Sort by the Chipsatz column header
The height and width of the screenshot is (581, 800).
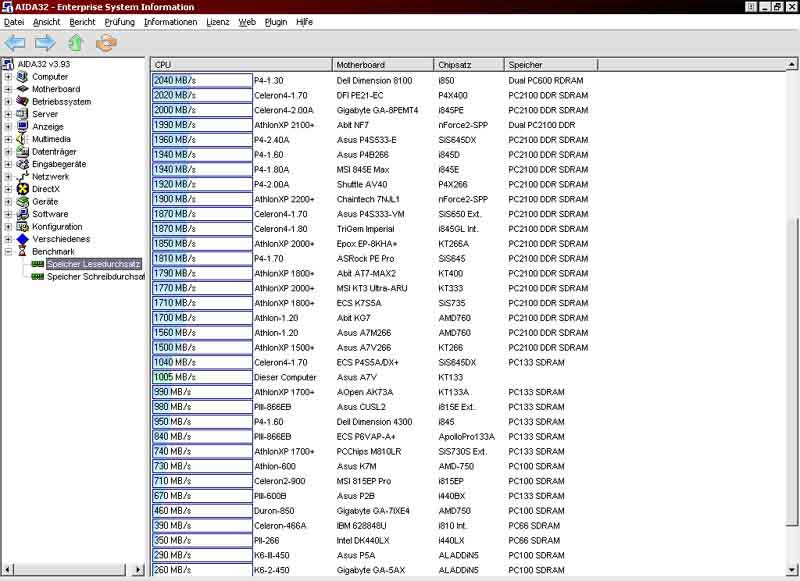[x=469, y=65]
